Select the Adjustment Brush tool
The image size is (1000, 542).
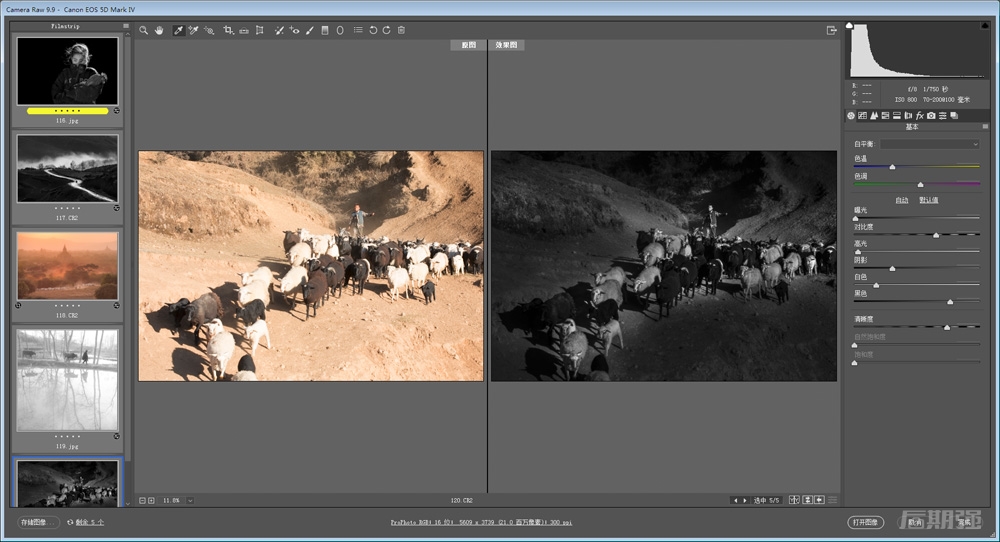tap(309, 30)
